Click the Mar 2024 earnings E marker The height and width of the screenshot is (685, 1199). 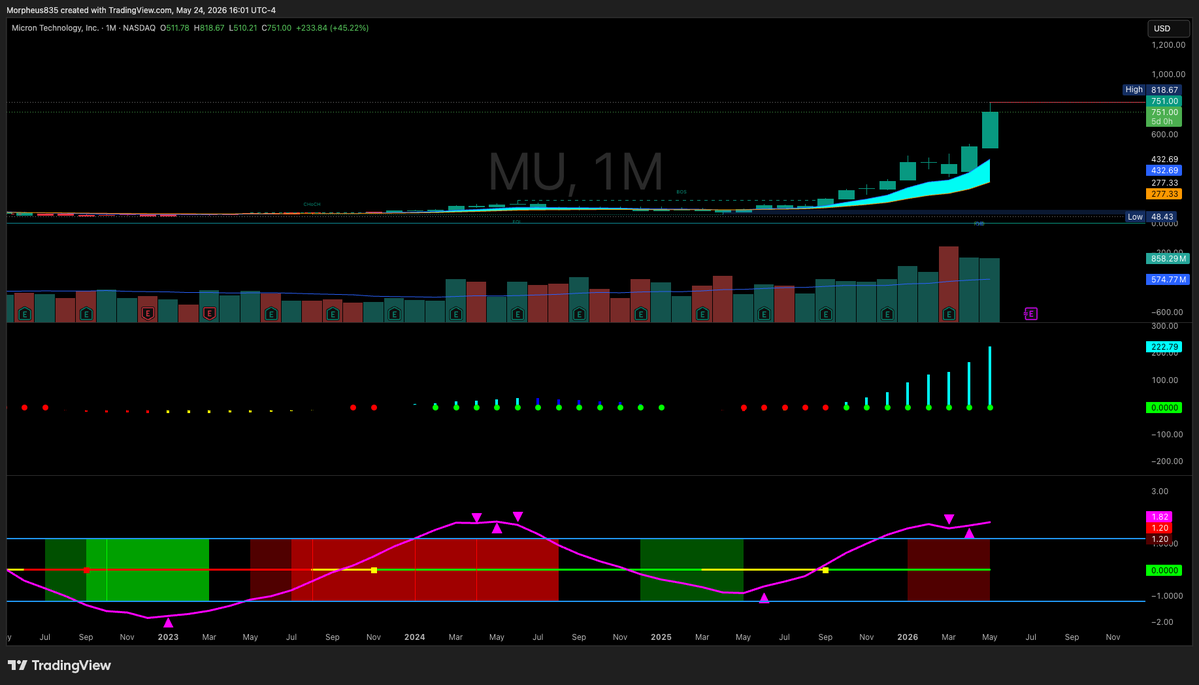click(x=456, y=313)
